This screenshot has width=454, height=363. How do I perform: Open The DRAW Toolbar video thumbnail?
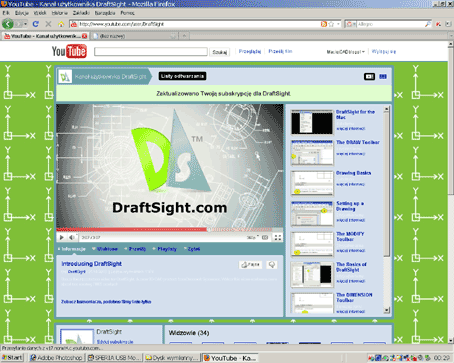tap(312, 153)
